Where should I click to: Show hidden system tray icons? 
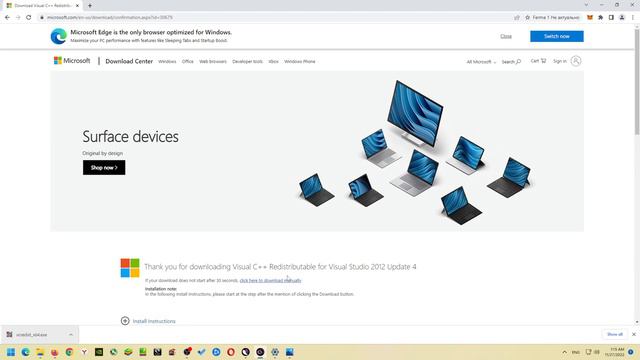pyautogui.click(x=564, y=352)
